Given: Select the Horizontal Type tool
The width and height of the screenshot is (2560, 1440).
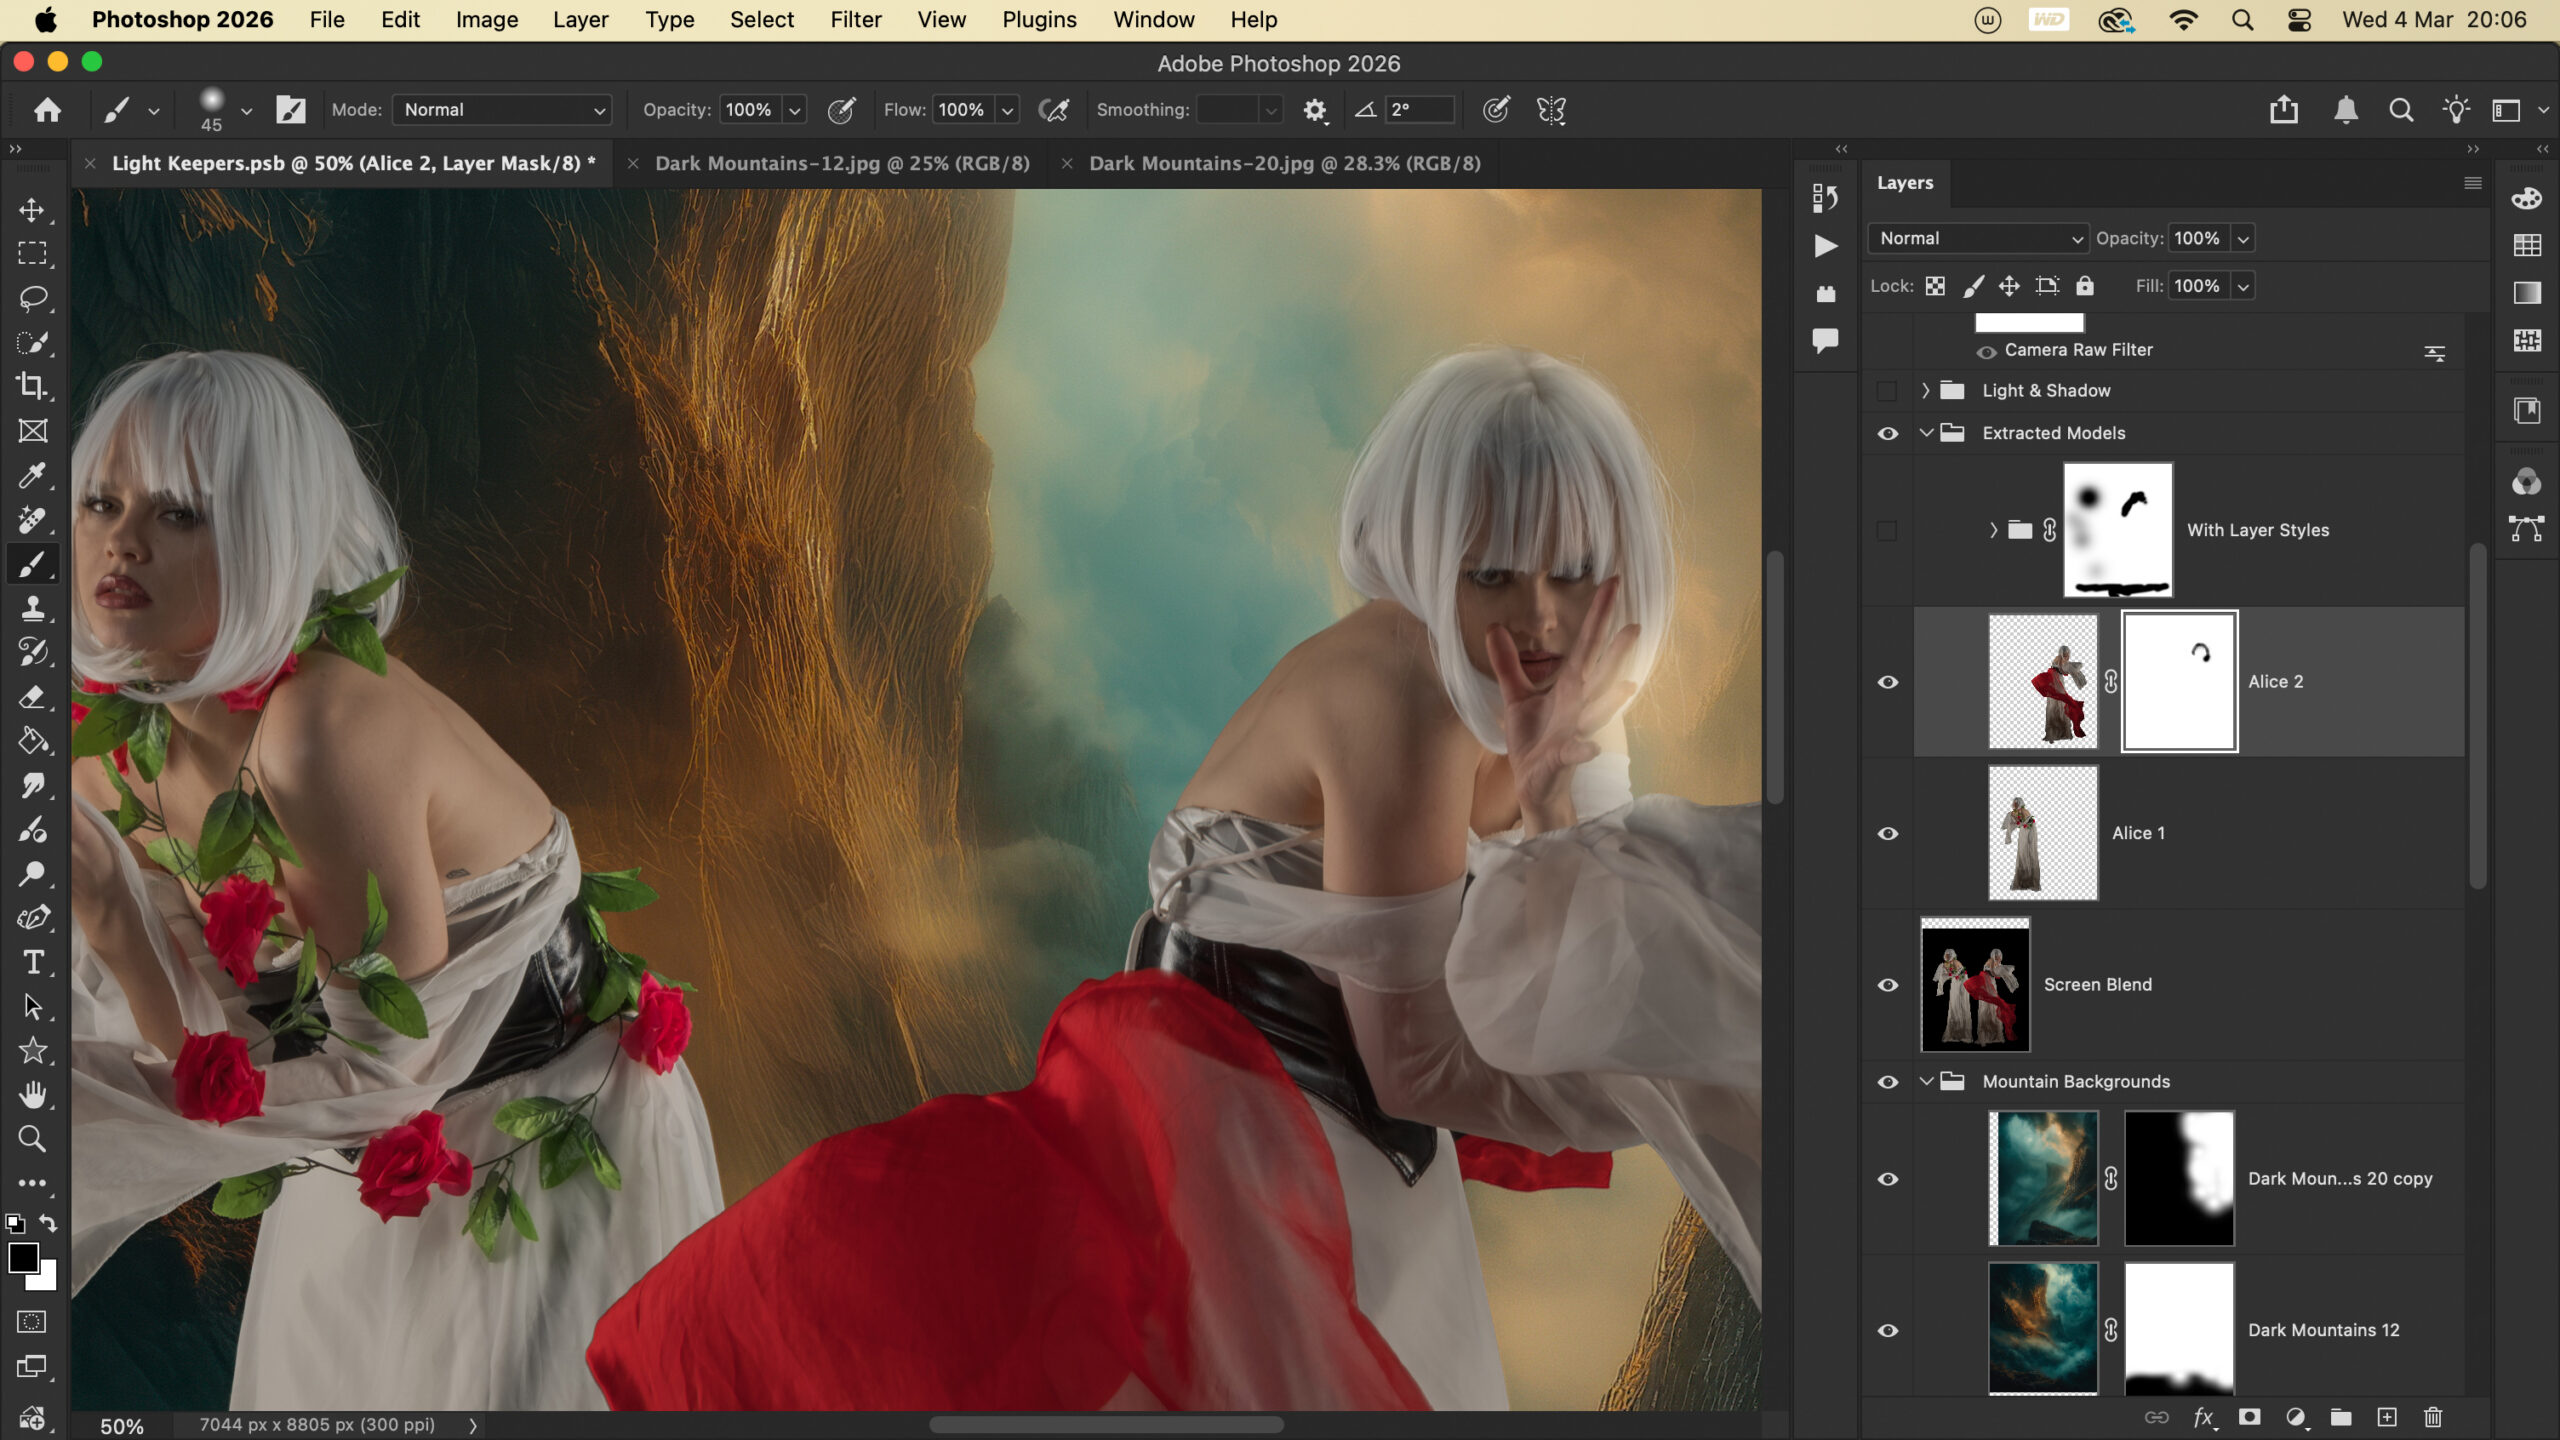Looking at the screenshot, I should pos(32,962).
